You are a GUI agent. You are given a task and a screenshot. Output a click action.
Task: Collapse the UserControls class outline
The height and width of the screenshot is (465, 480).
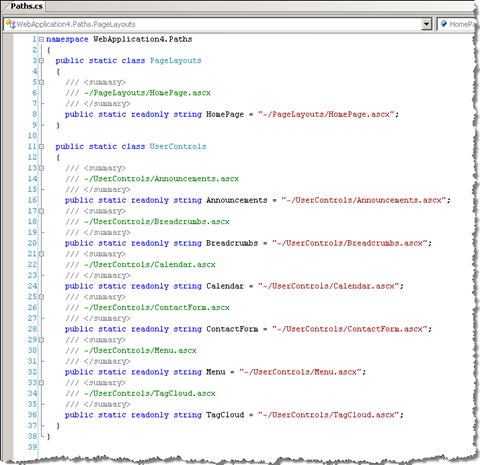(x=41, y=146)
